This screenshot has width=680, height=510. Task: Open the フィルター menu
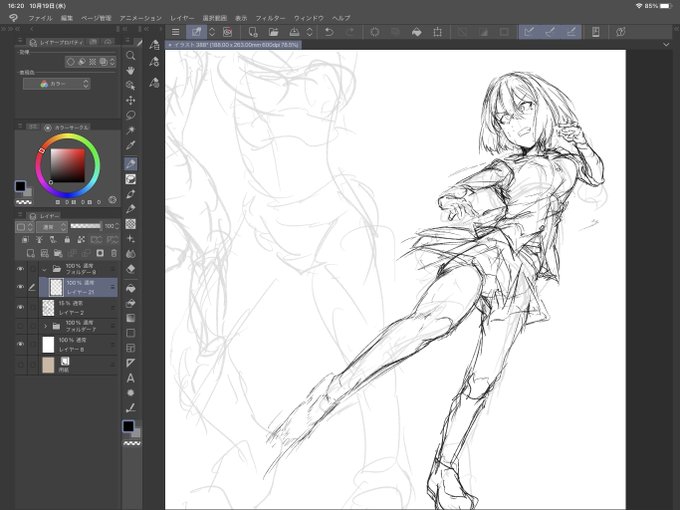coord(270,18)
